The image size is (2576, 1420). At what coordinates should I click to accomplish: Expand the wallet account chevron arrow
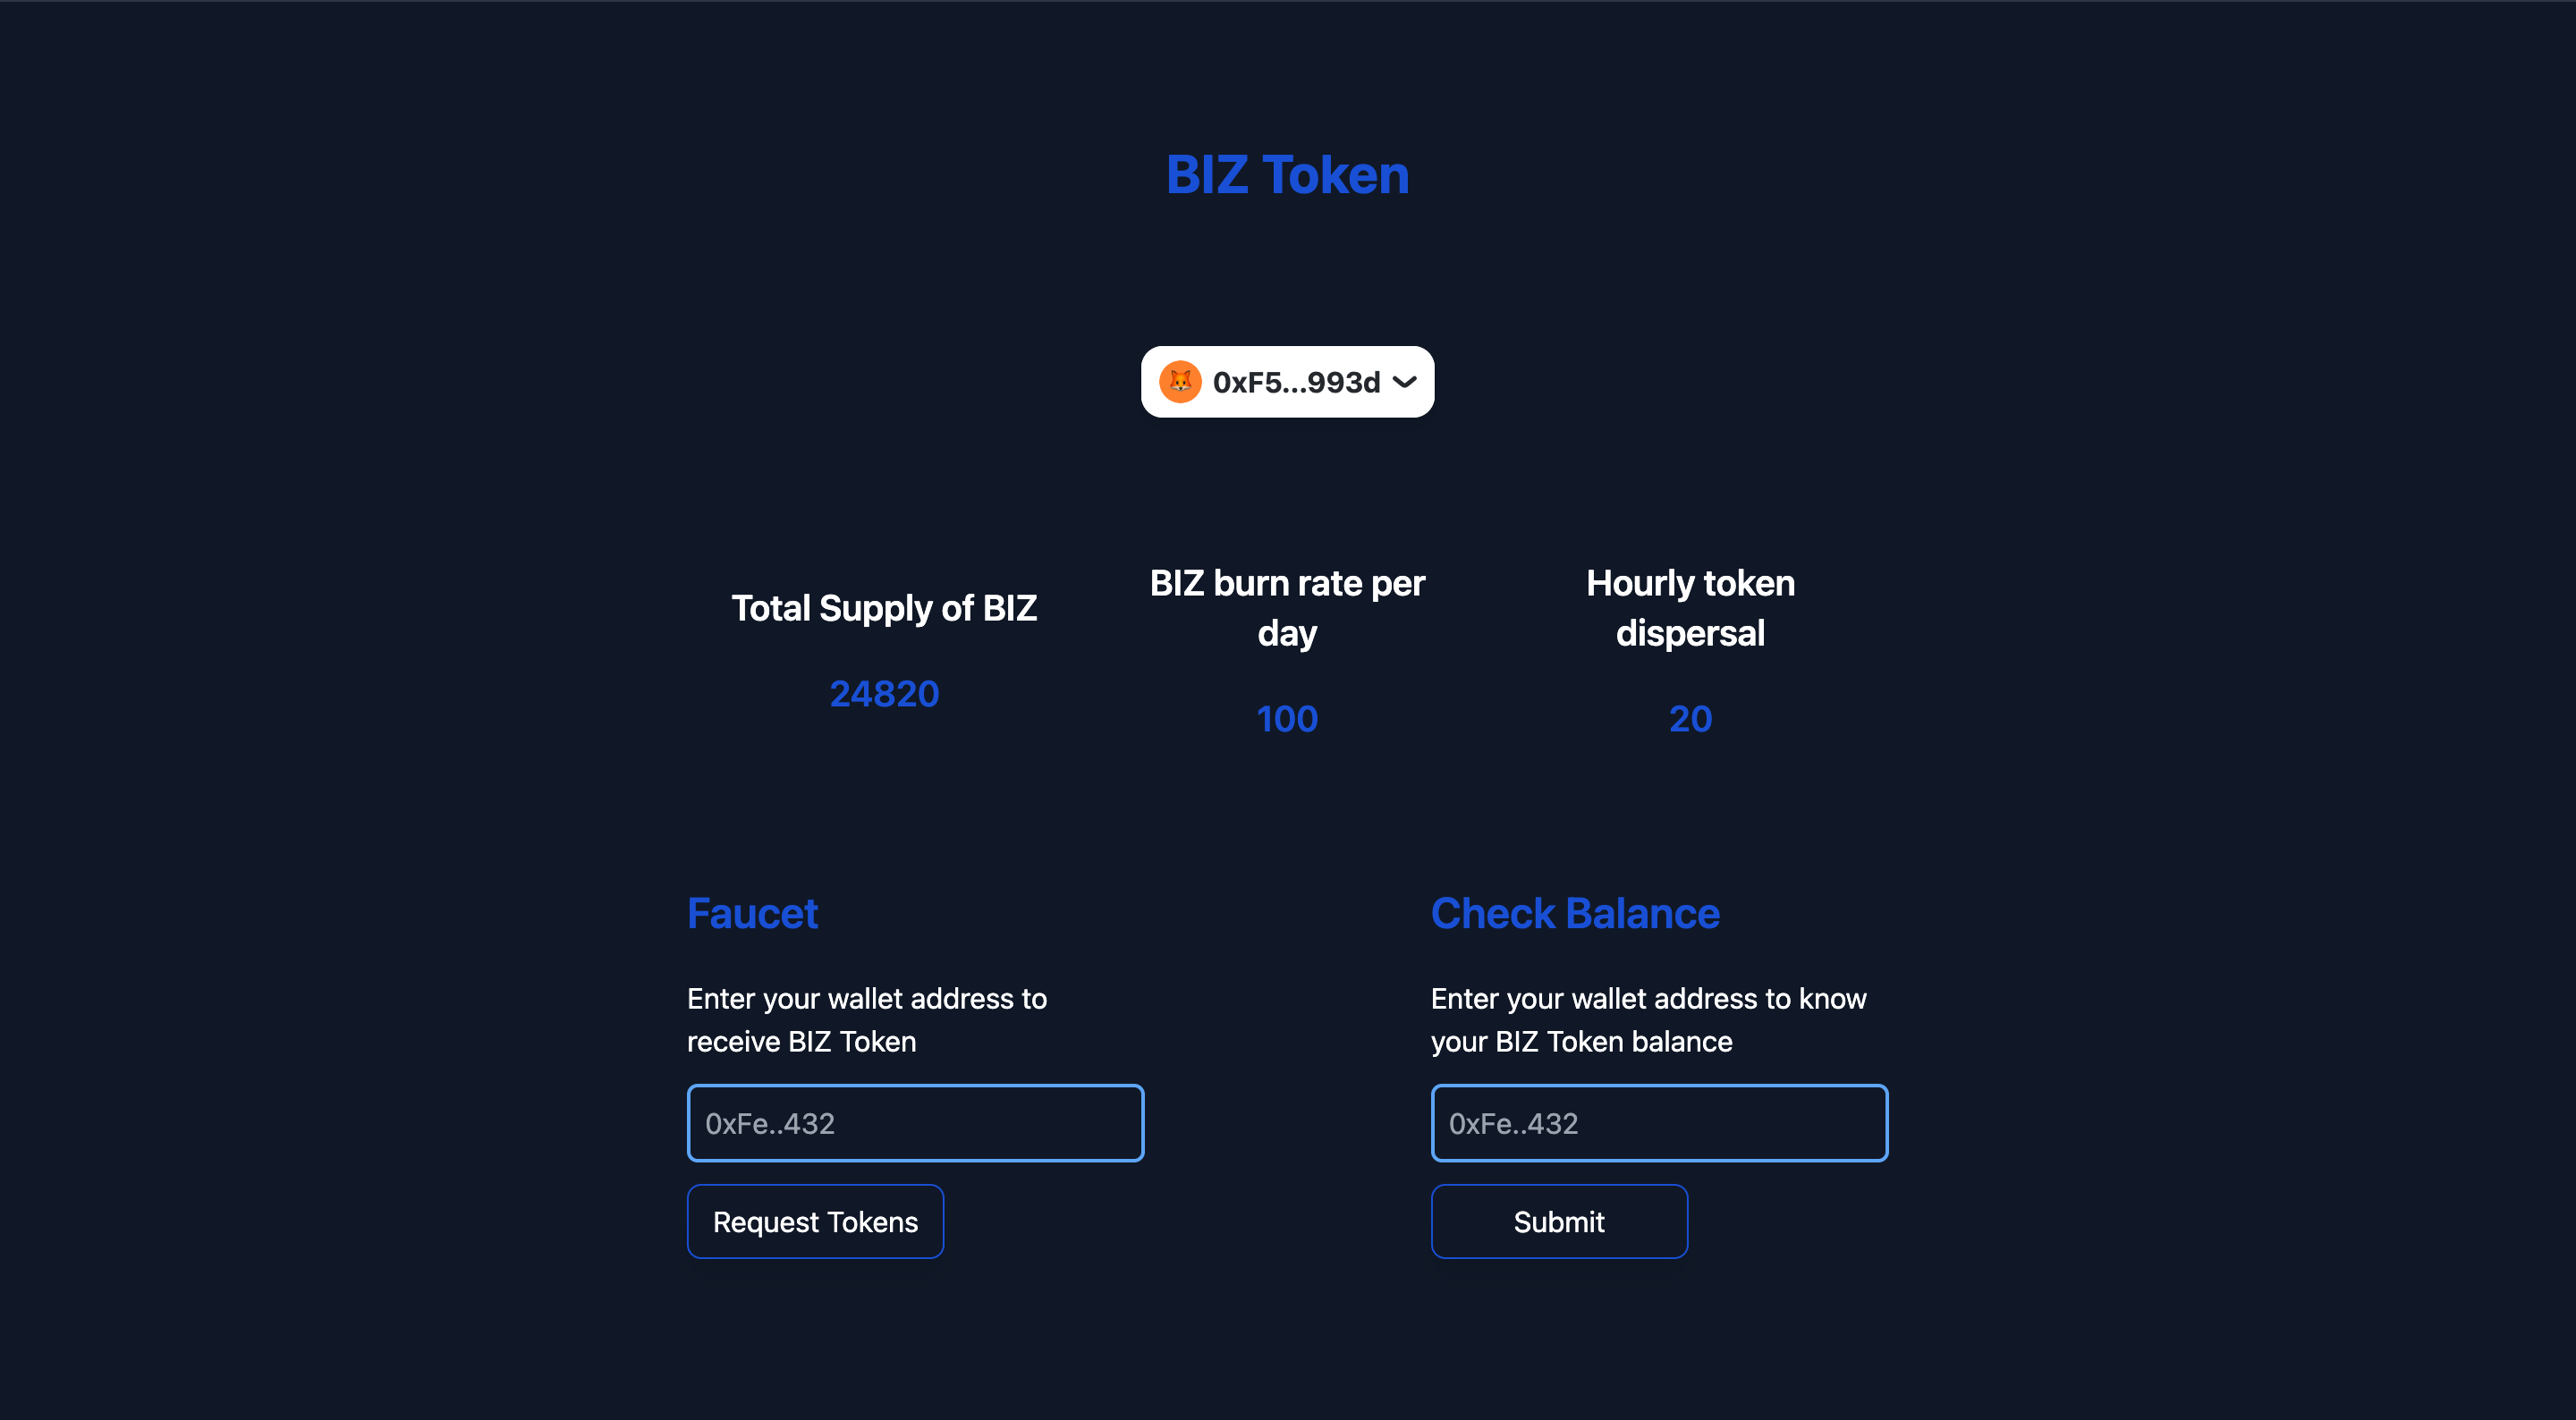(1404, 382)
